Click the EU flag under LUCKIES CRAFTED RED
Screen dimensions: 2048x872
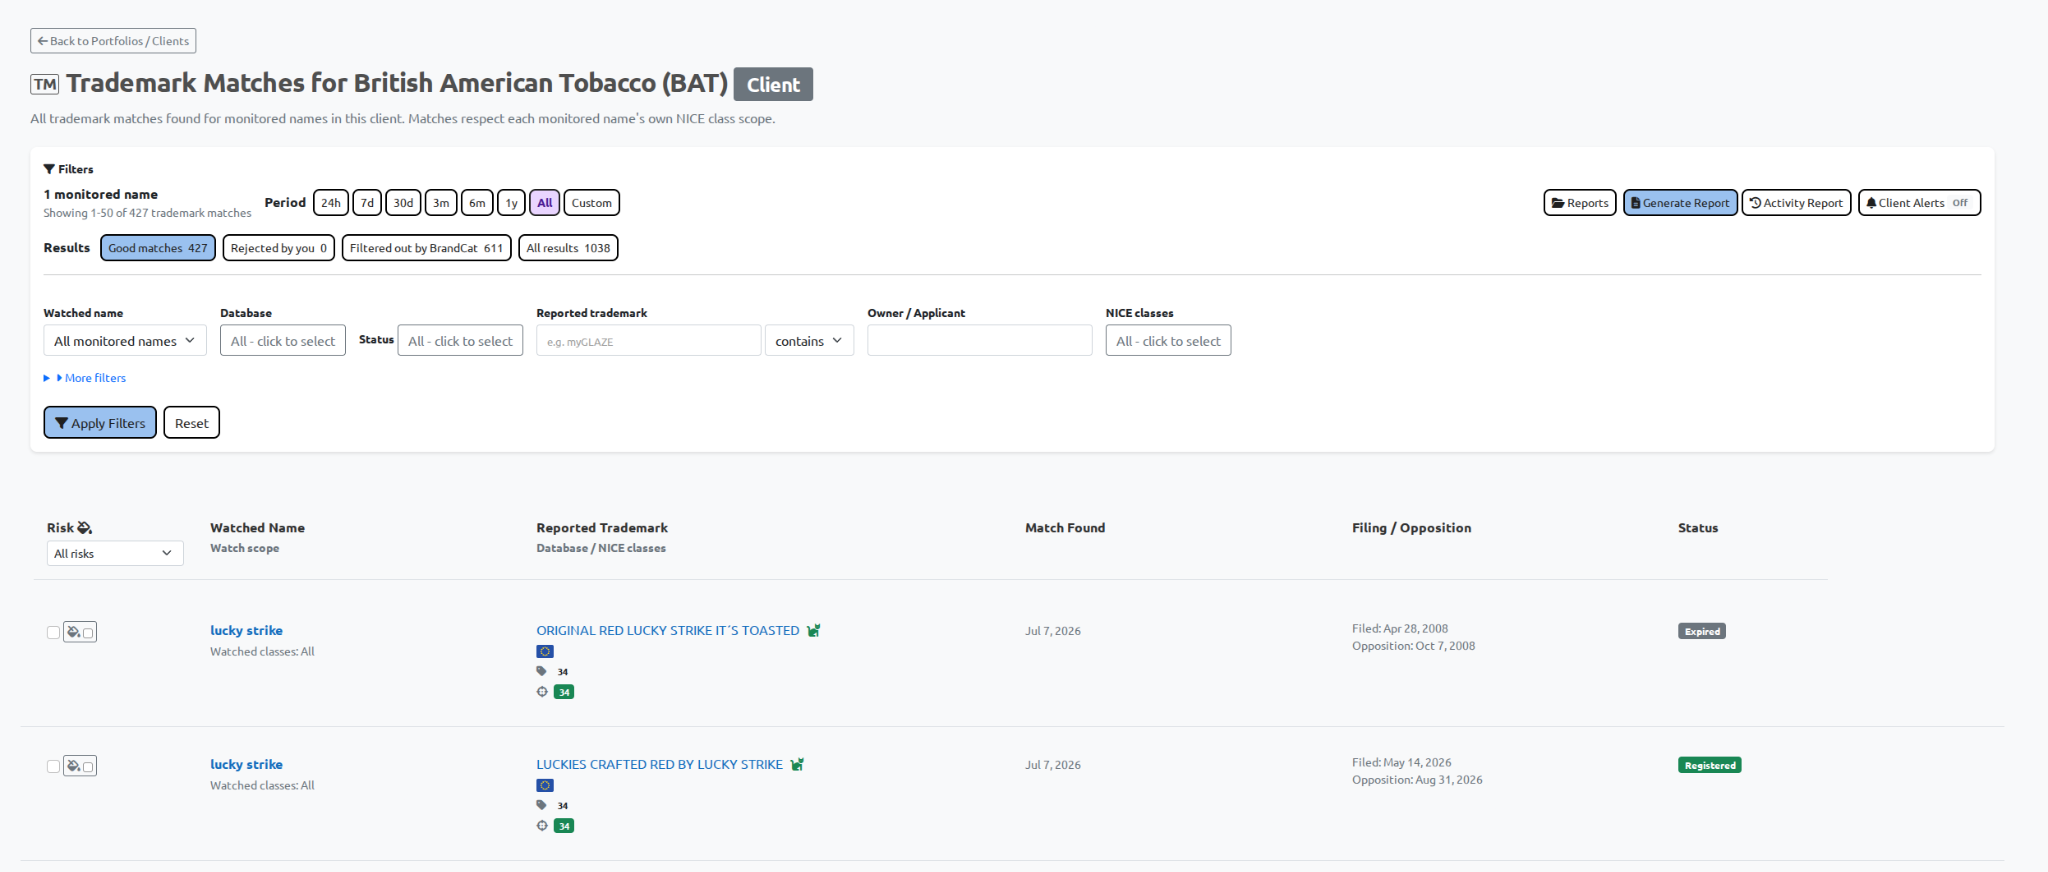(545, 786)
